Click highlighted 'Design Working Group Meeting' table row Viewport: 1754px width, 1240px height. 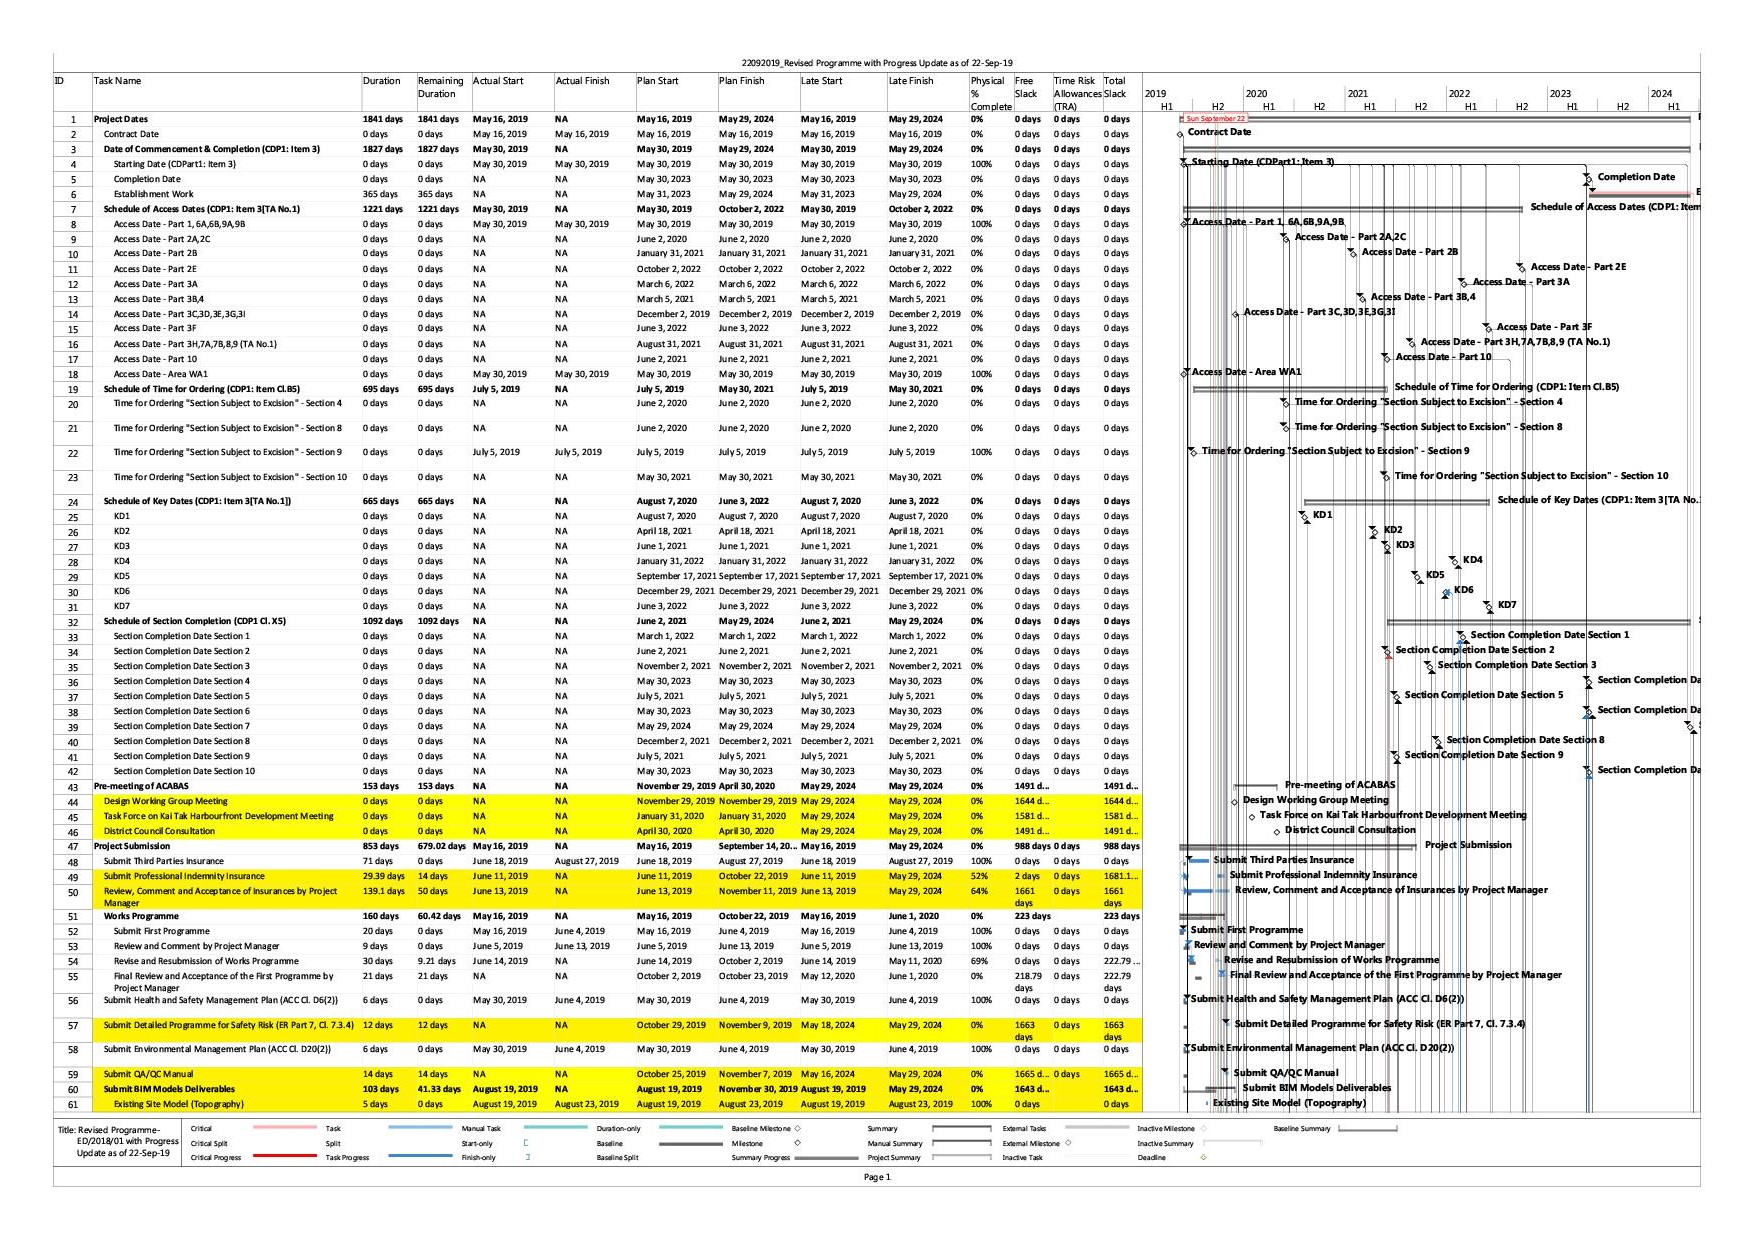coord(166,801)
